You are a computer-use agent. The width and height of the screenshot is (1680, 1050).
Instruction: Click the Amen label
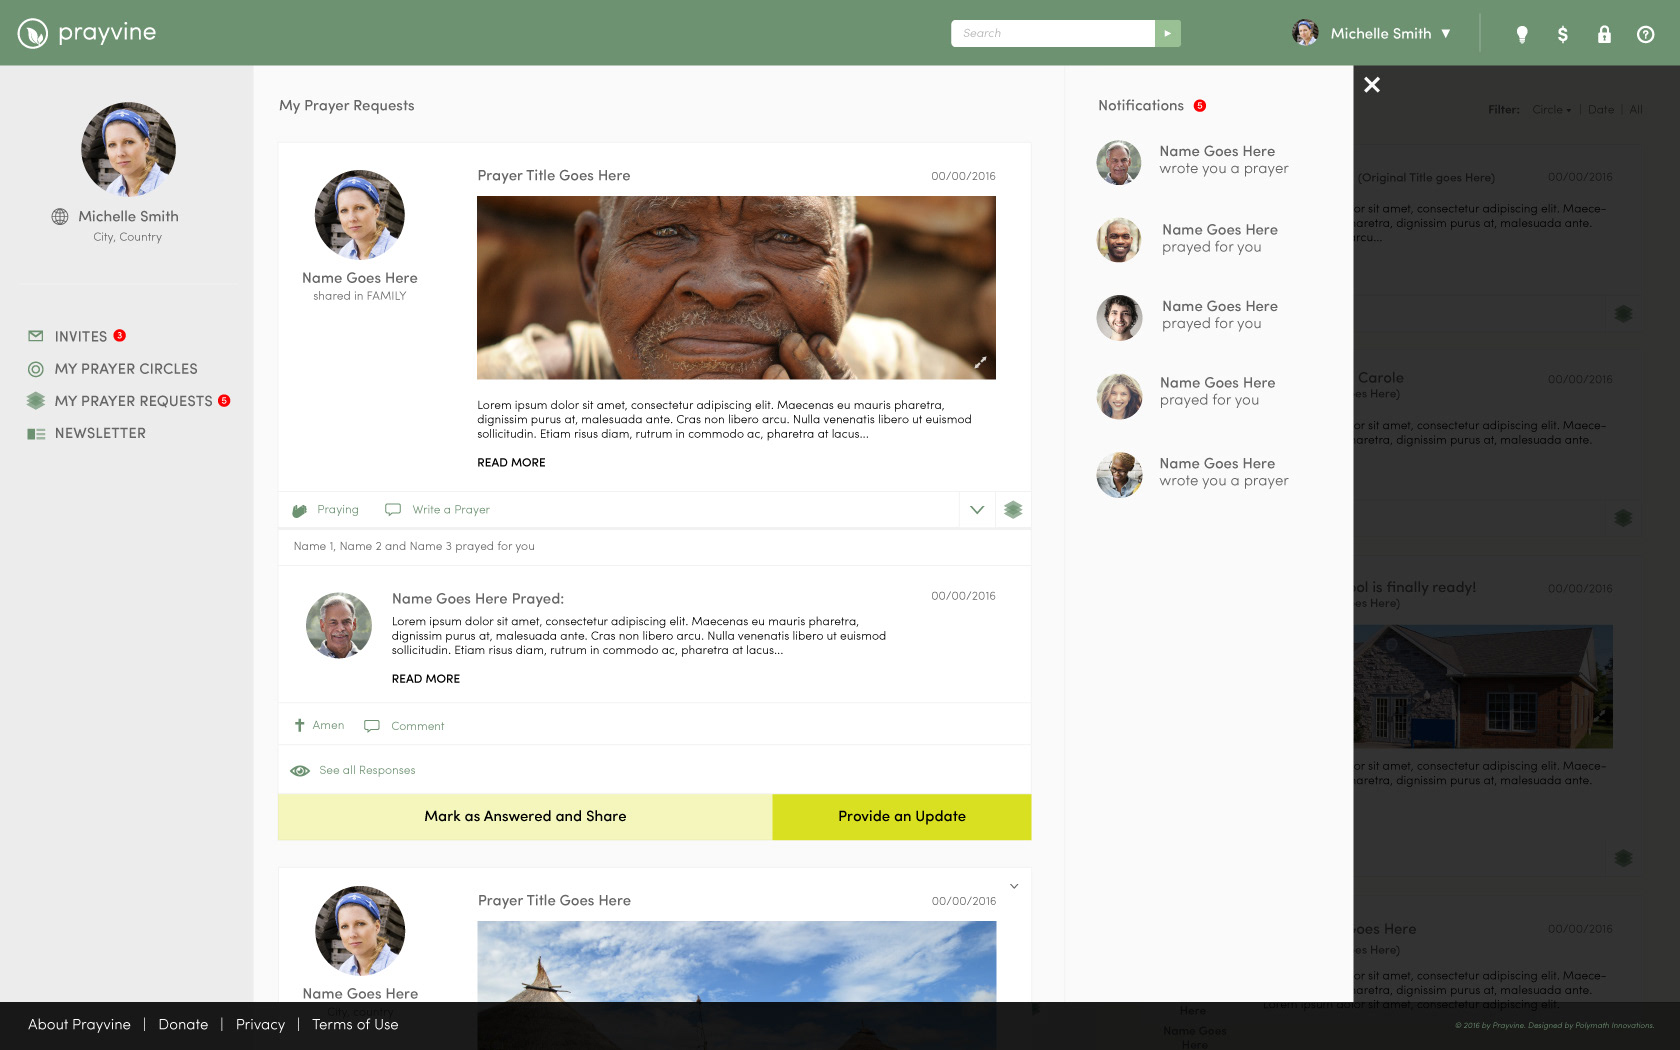328,726
